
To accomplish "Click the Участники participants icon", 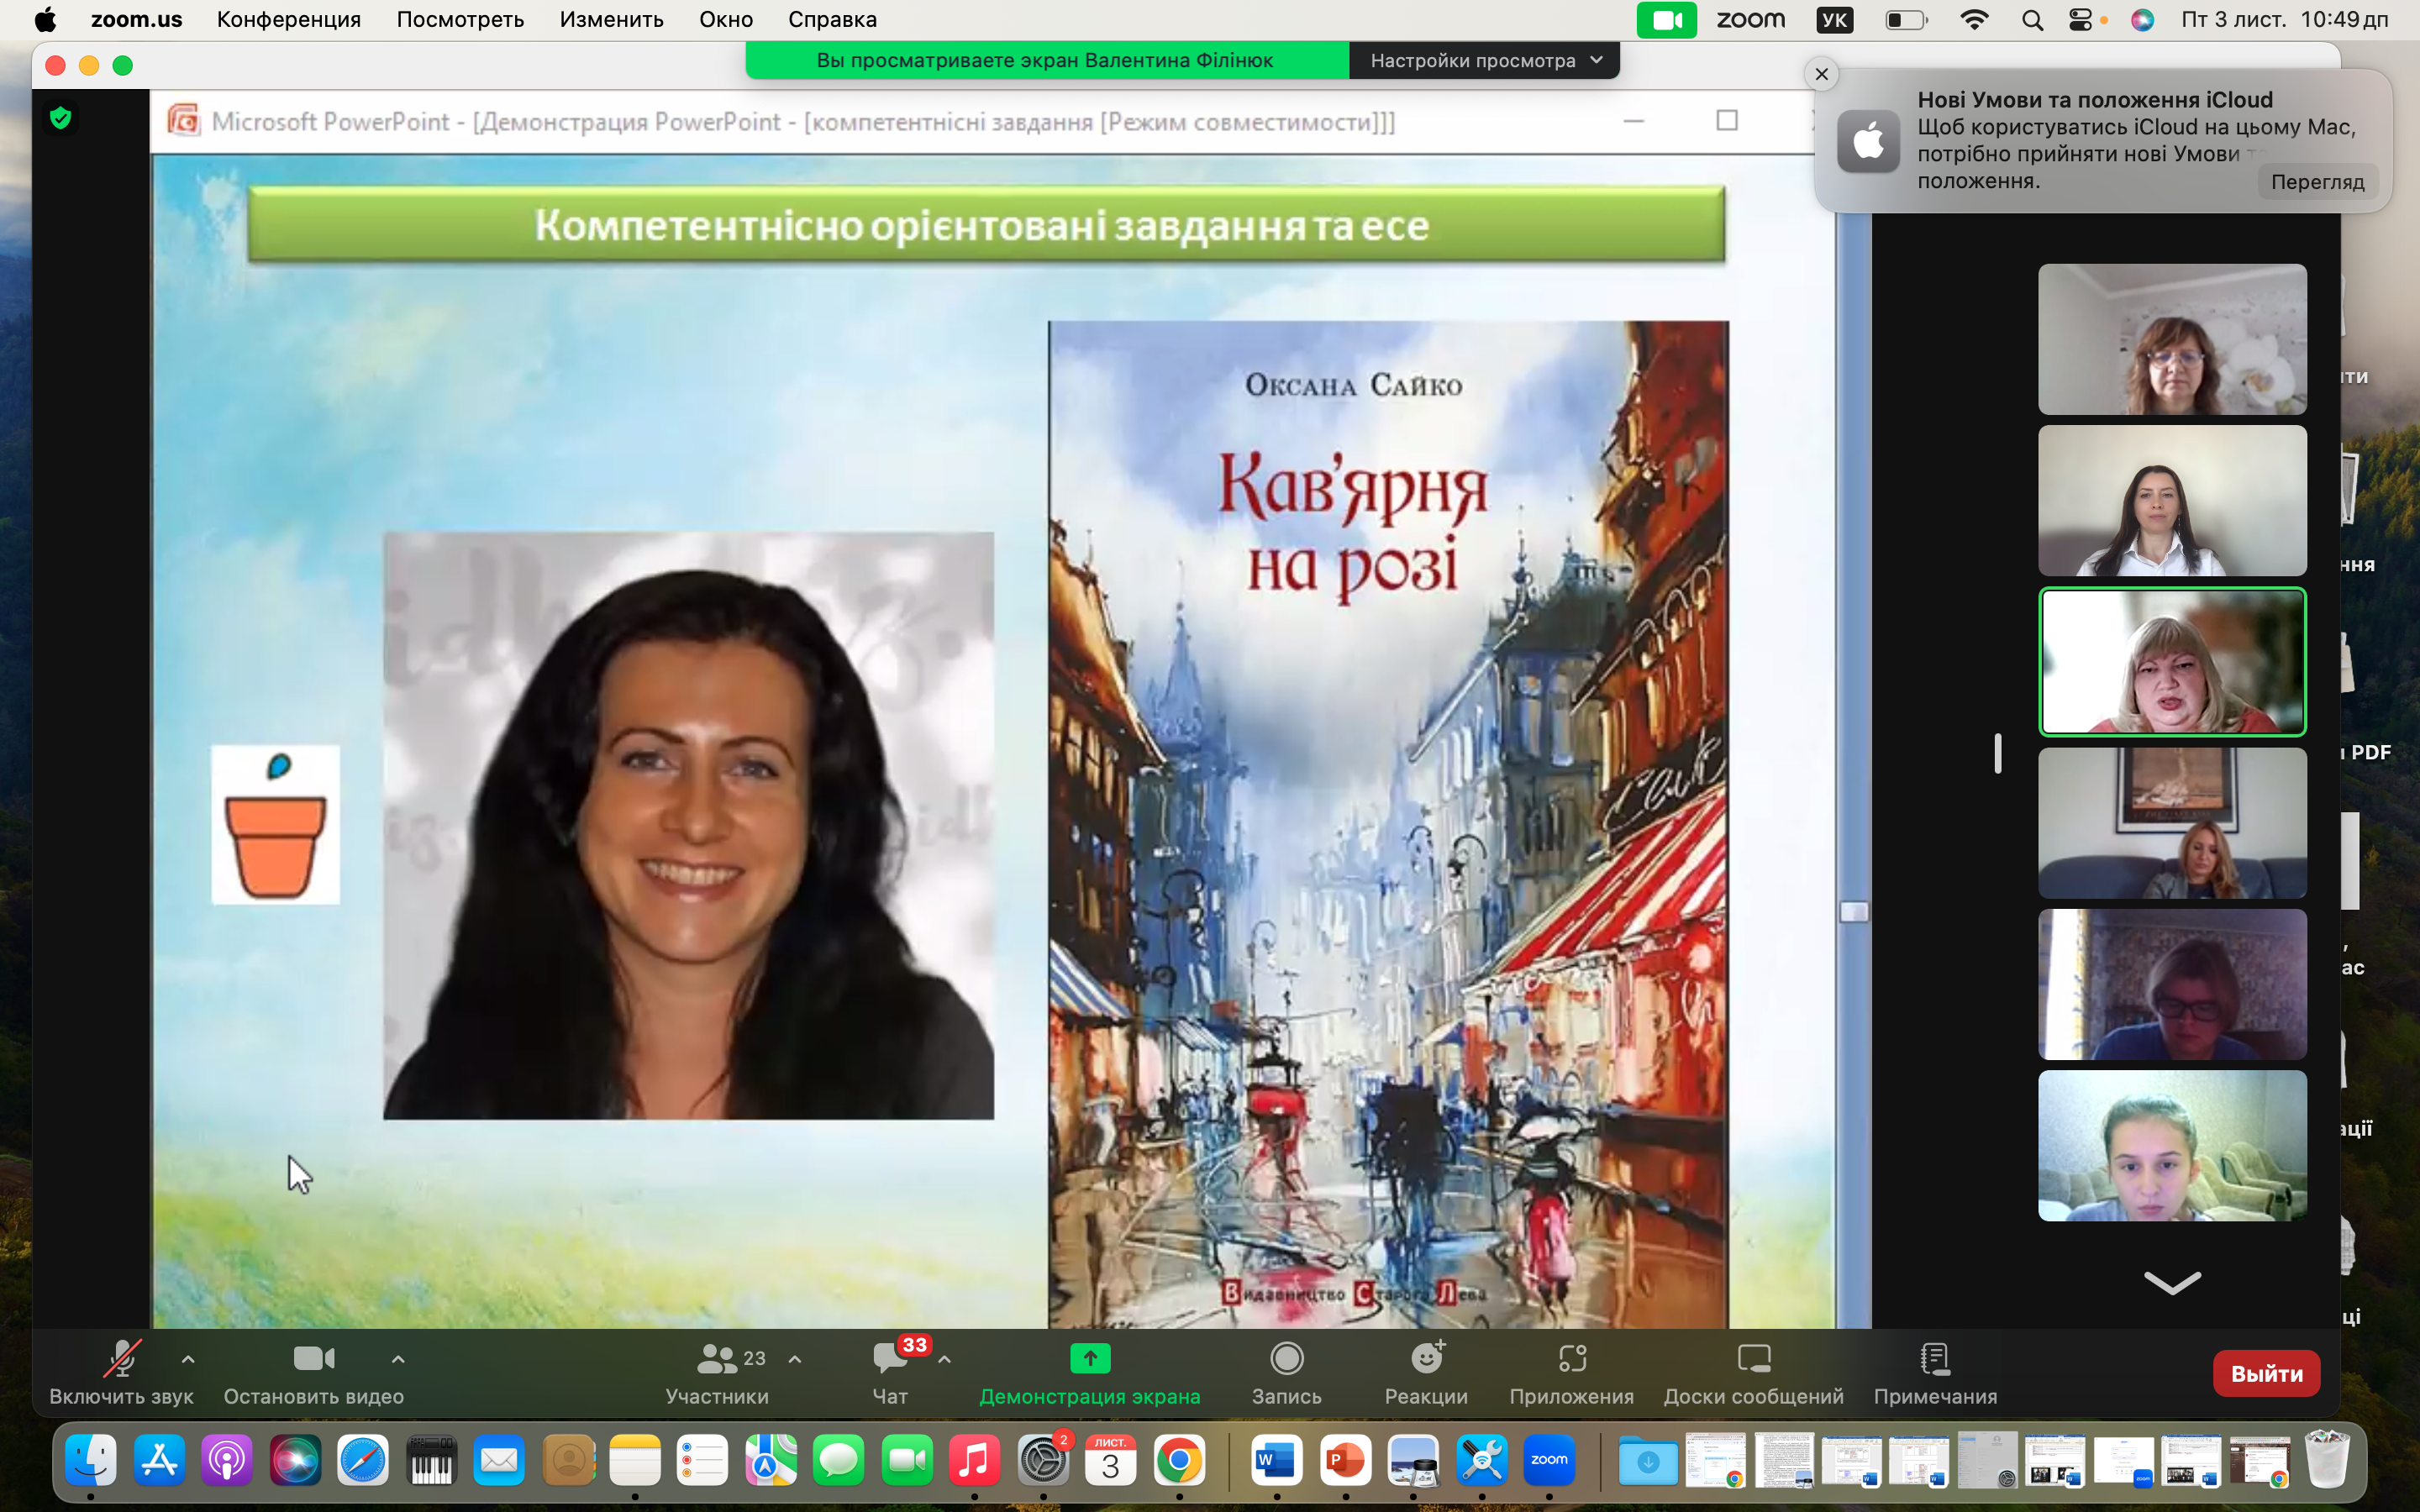I will coord(717,1359).
